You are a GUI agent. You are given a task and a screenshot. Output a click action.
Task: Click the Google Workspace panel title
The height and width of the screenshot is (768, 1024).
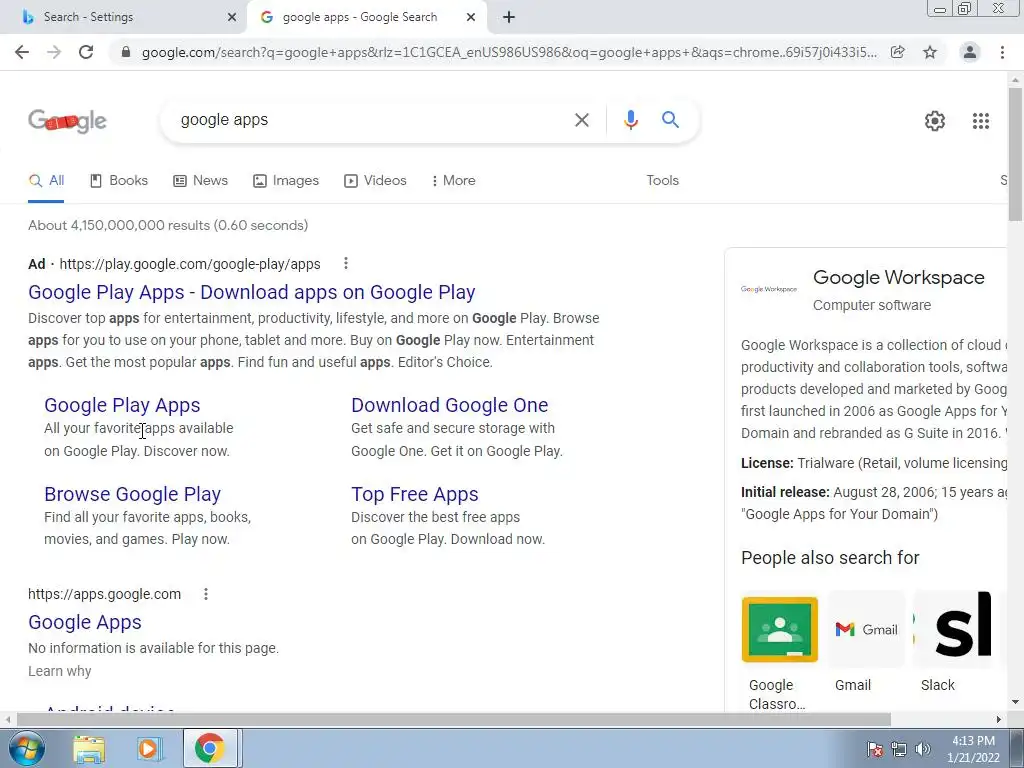899,278
